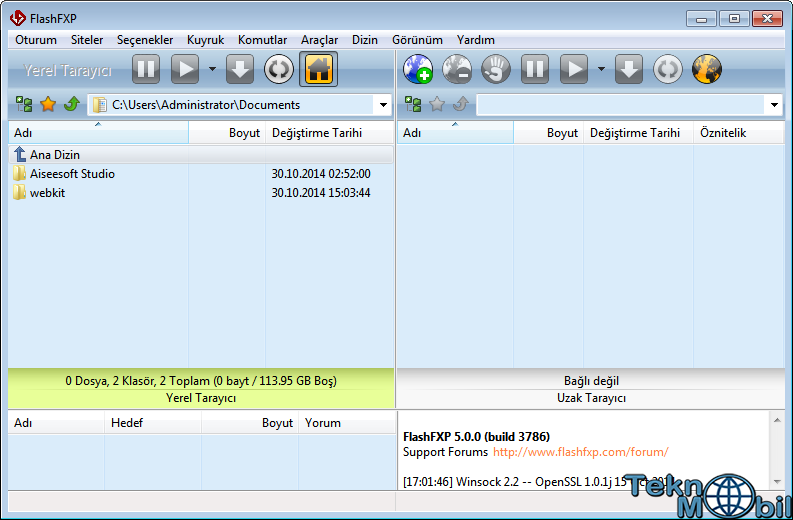Sort local files by Değiştirme Tarihi
Viewport: 793px width, 520px height.
point(329,133)
